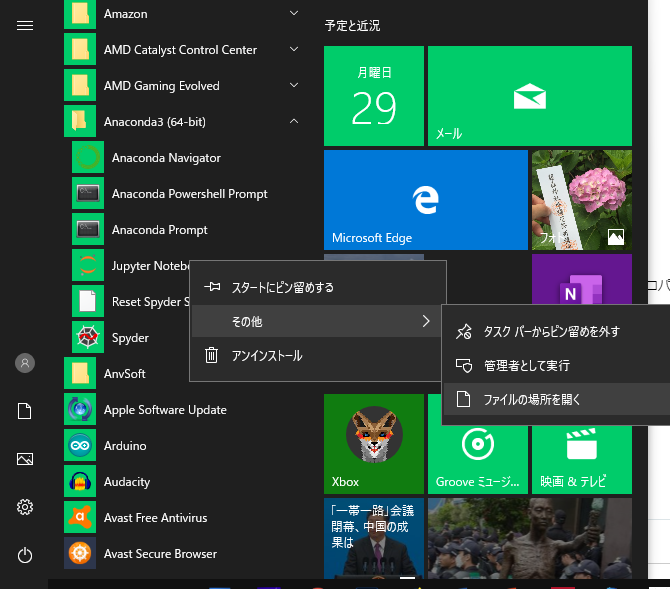Screen dimensions: 670x589
Task: Open Settings gear in Start sidebar
Action: click(25, 507)
